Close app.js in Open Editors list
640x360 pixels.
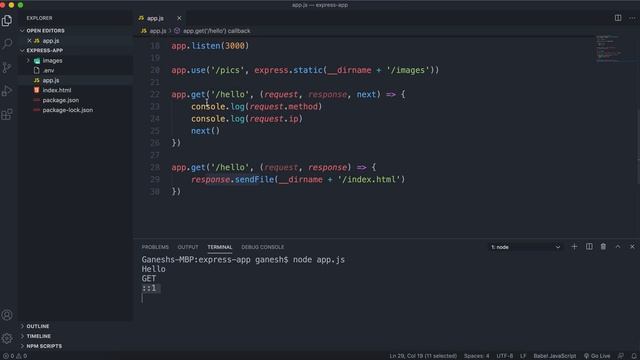coord(29,40)
